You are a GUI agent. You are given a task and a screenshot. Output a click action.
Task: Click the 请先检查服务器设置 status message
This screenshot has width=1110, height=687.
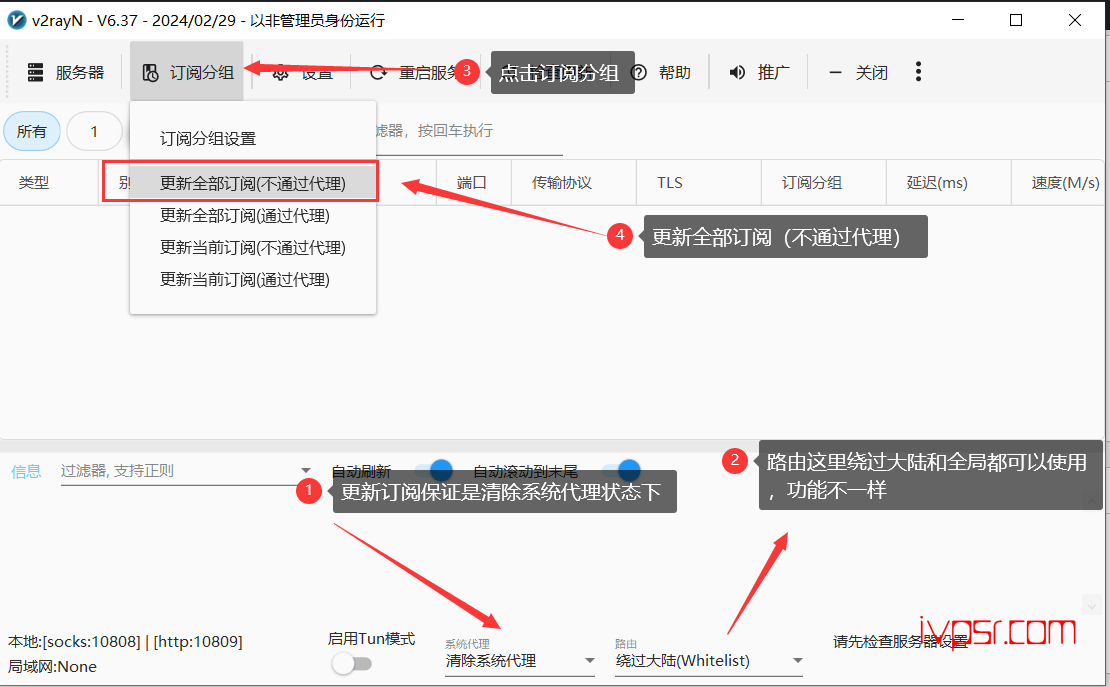900,642
